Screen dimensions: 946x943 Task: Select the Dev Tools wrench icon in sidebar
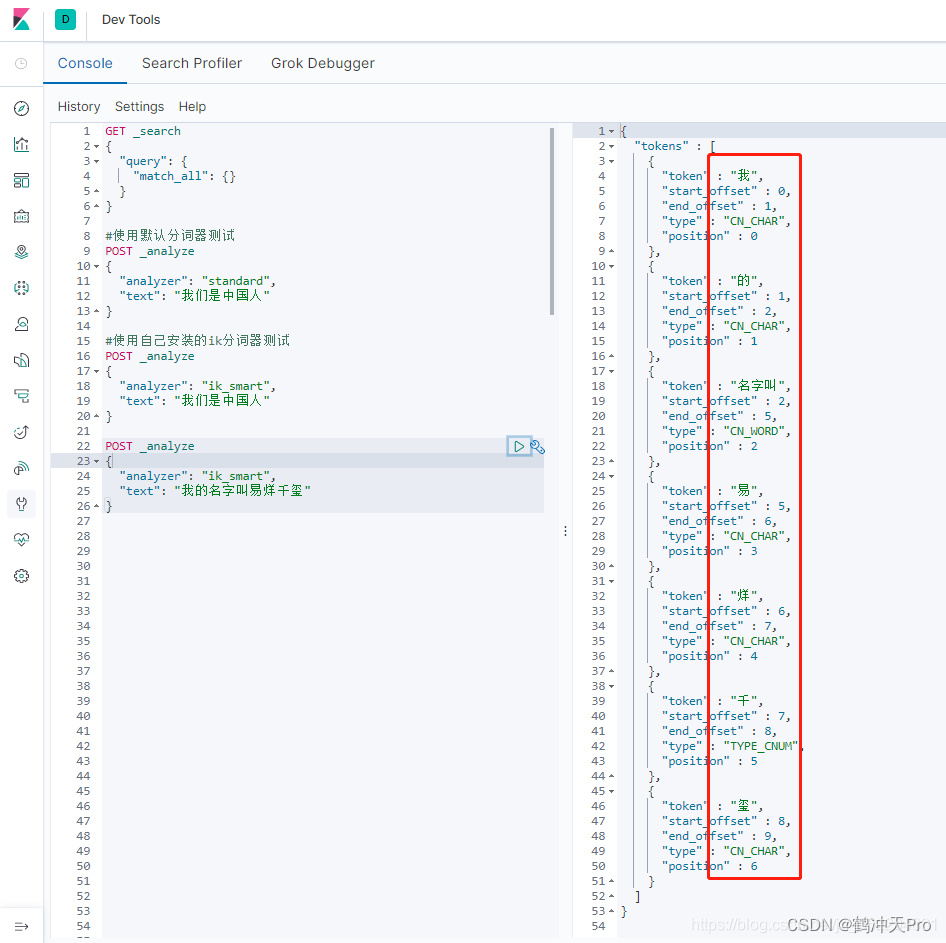coord(21,503)
